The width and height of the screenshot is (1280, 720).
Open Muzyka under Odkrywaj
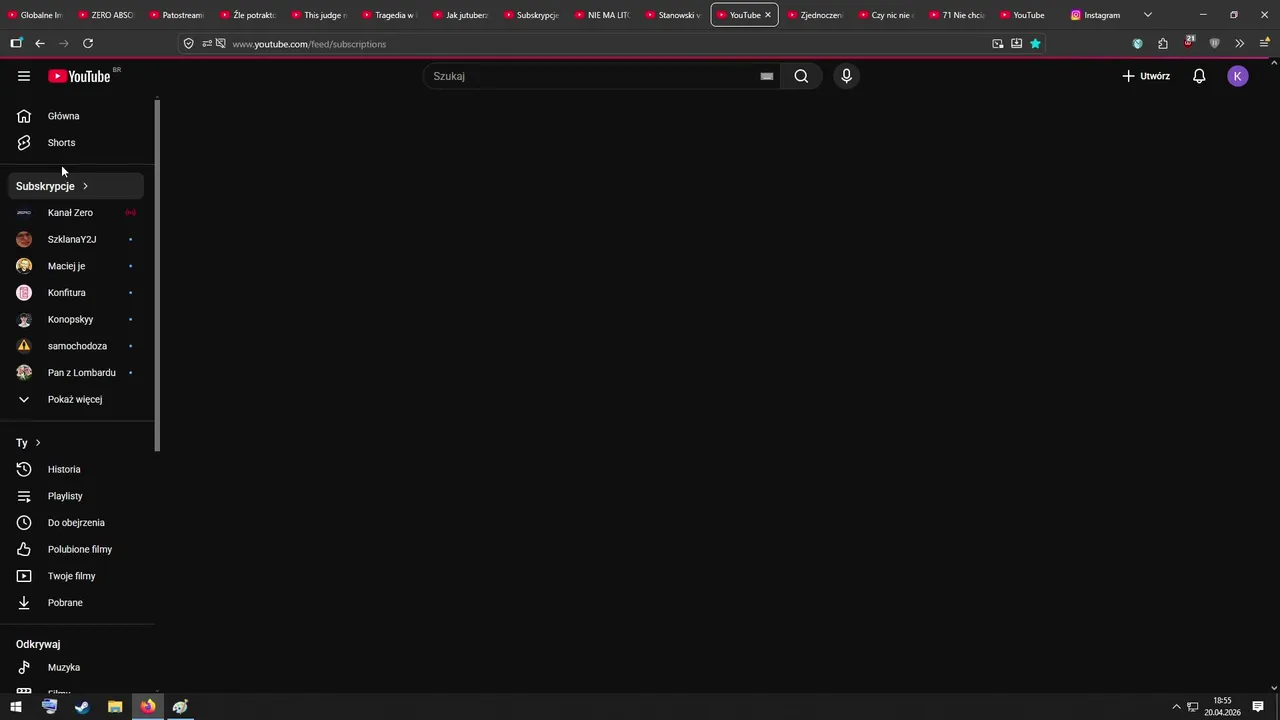click(x=76, y=668)
